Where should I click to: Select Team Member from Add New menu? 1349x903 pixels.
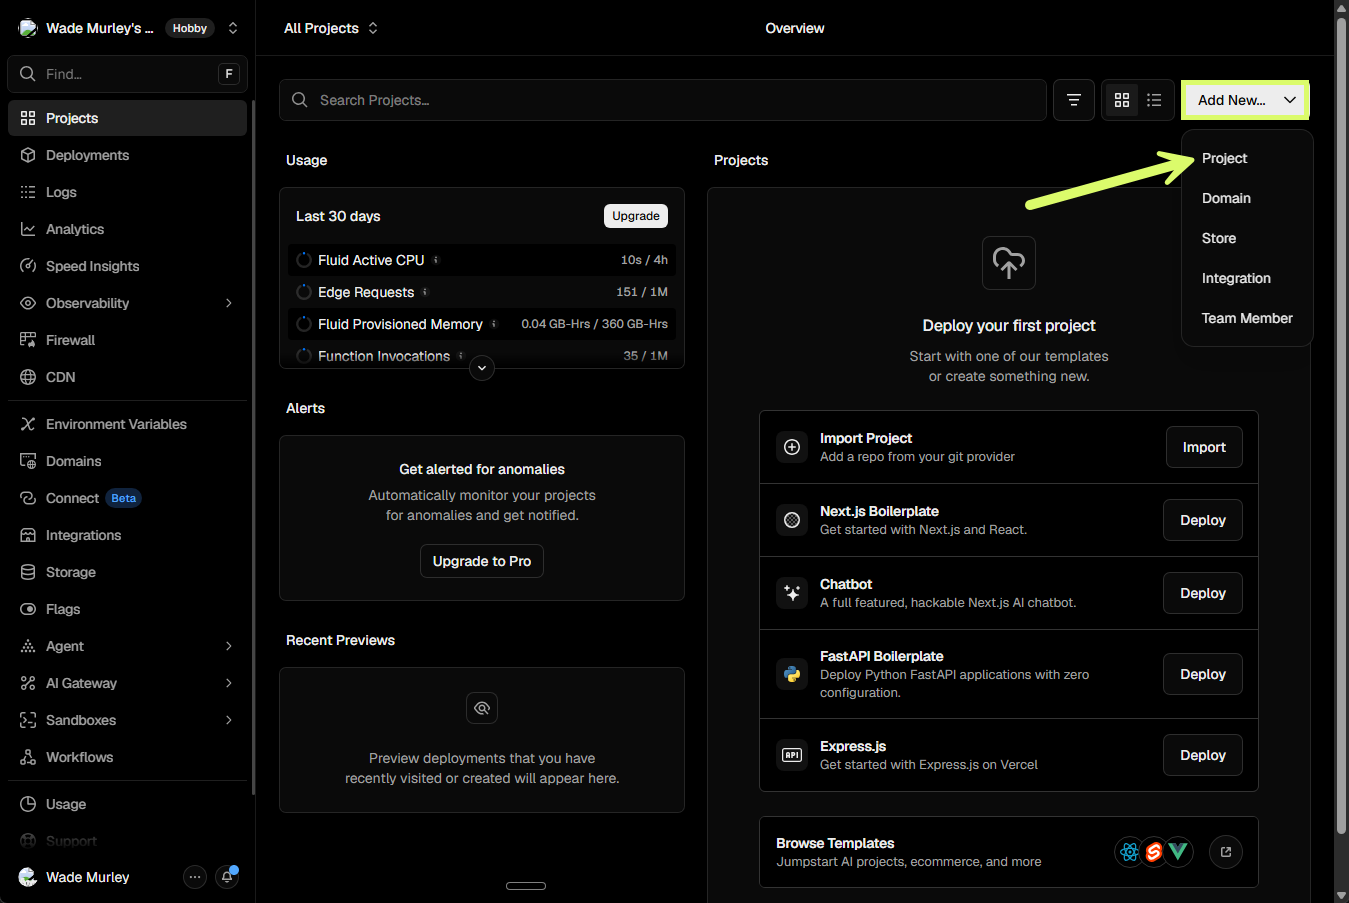pyautogui.click(x=1247, y=318)
